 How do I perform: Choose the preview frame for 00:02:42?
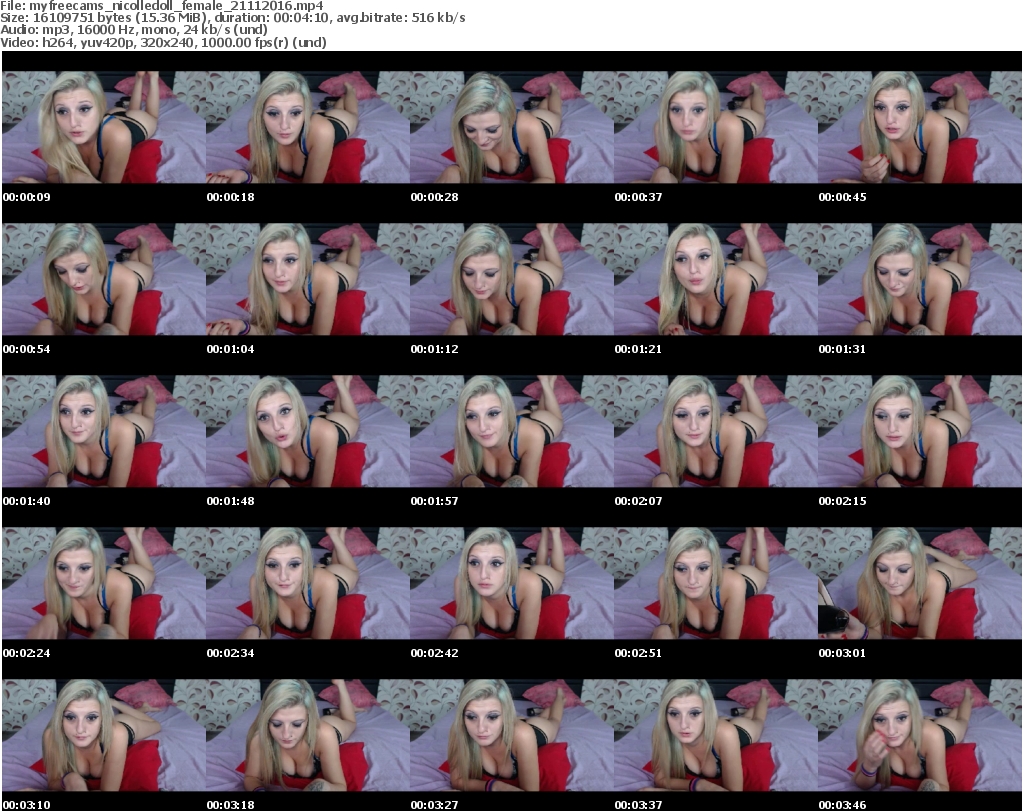(x=512, y=583)
